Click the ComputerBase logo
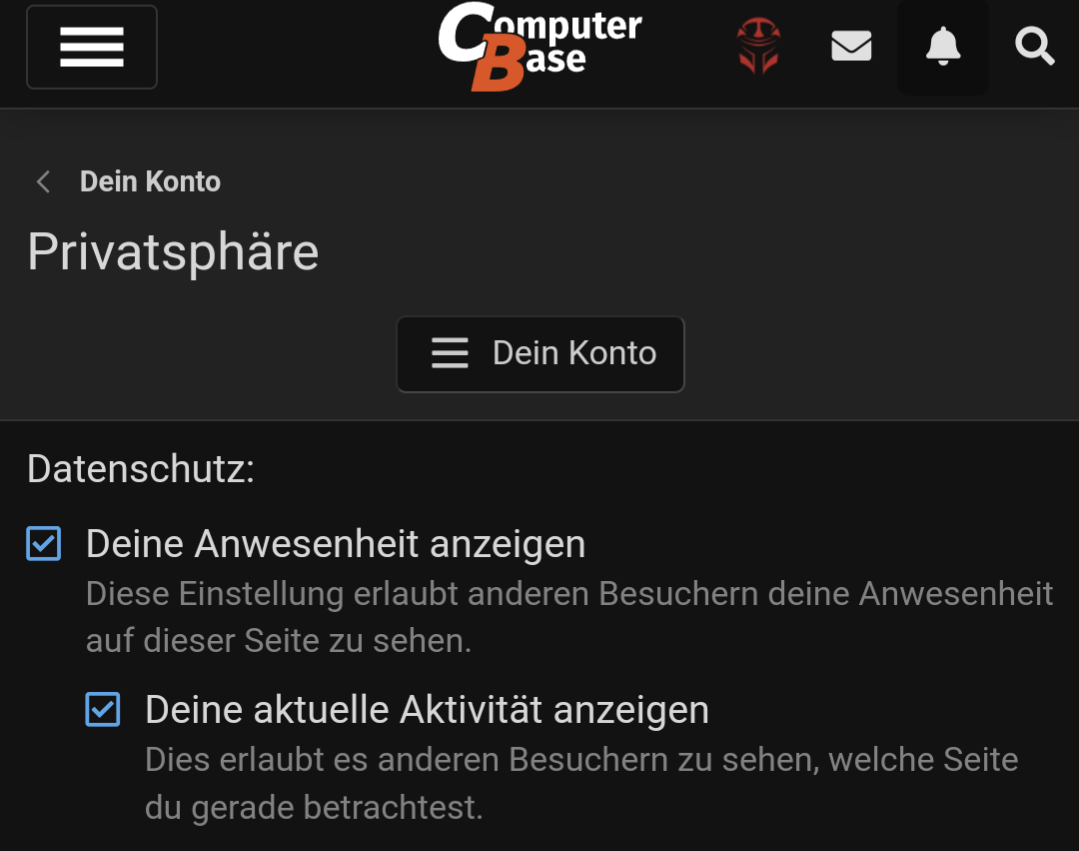 pos(540,45)
